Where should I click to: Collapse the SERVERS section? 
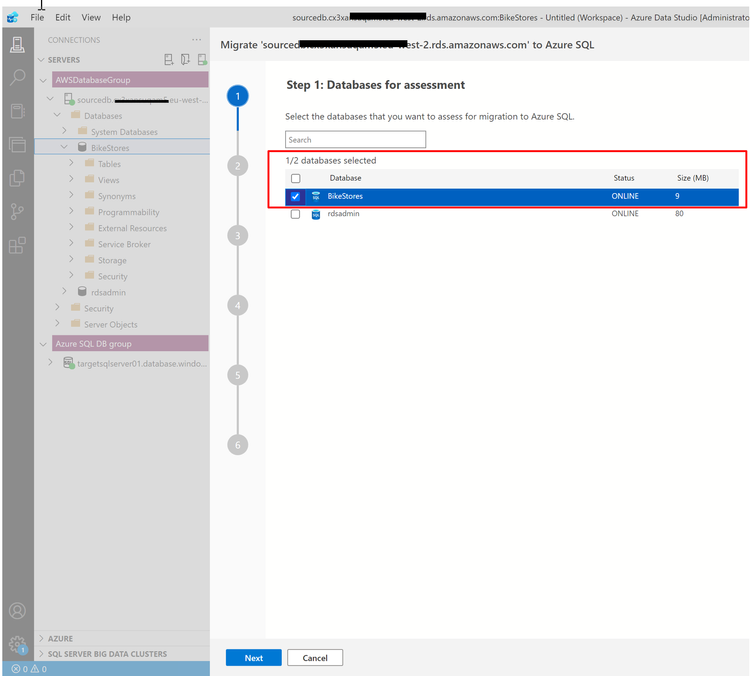42,60
